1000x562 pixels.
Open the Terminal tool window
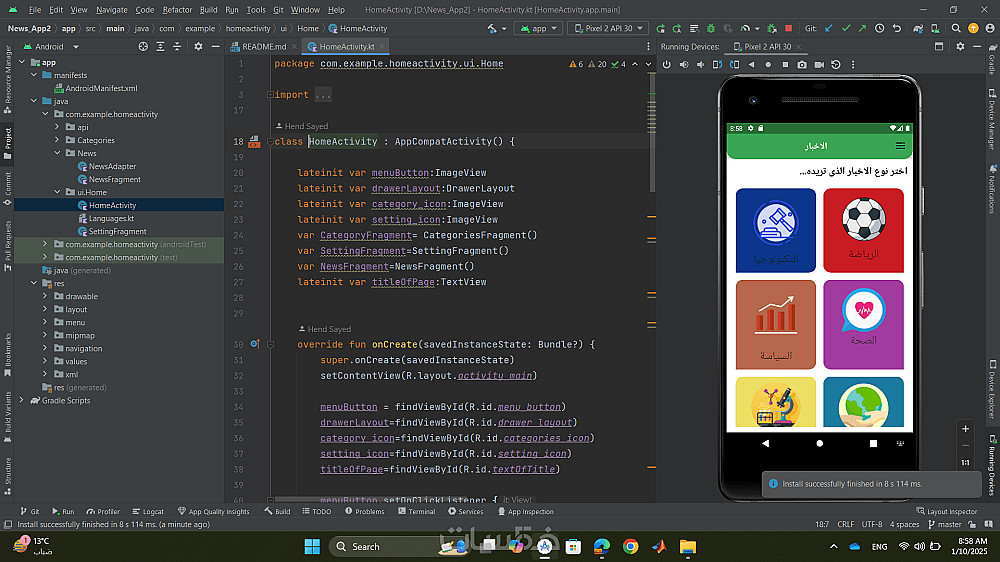pos(415,511)
